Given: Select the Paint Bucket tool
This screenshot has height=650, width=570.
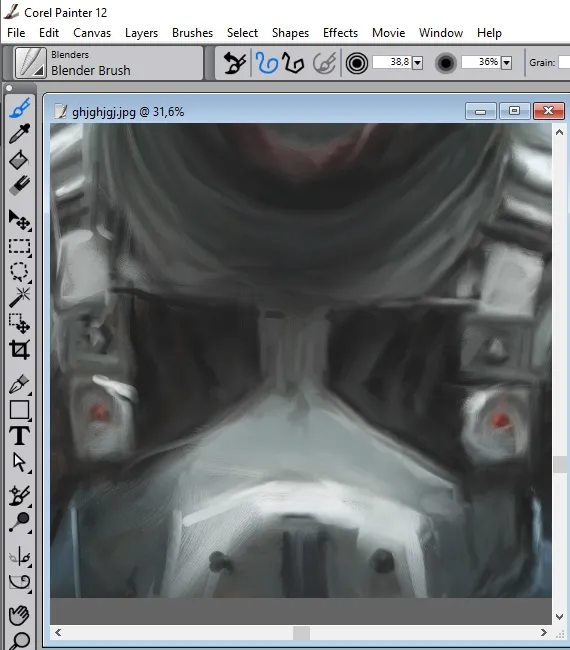Looking at the screenshot, I should pyautogui.click(x=19, y=160).
